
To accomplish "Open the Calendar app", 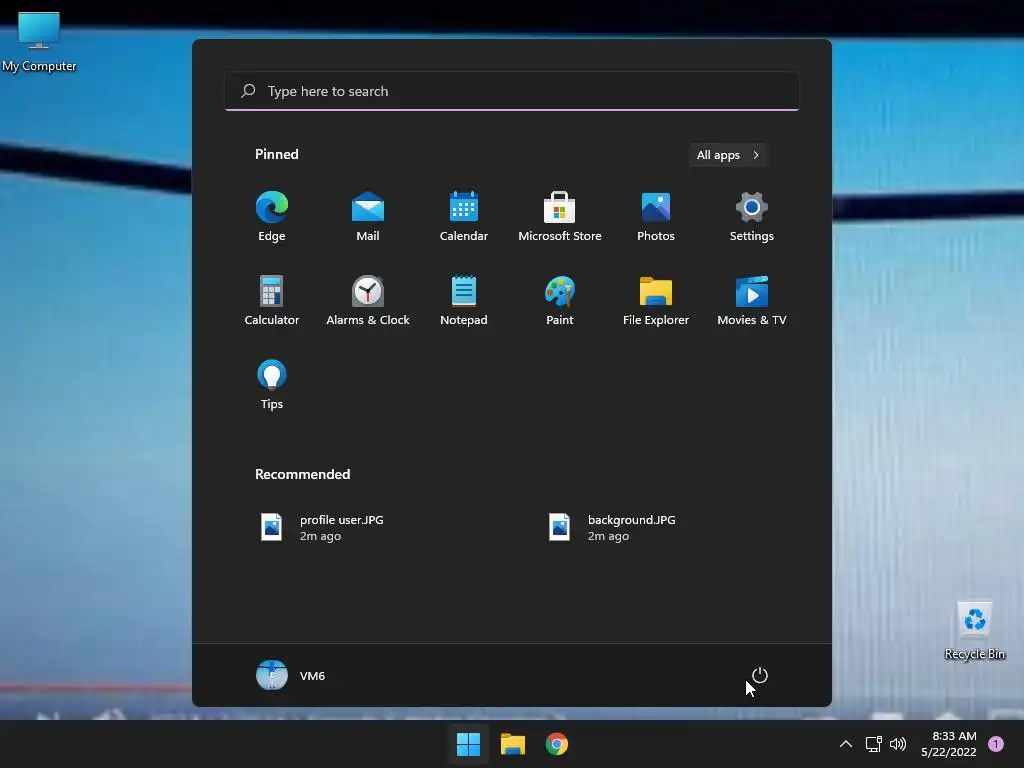I will 464,217.
